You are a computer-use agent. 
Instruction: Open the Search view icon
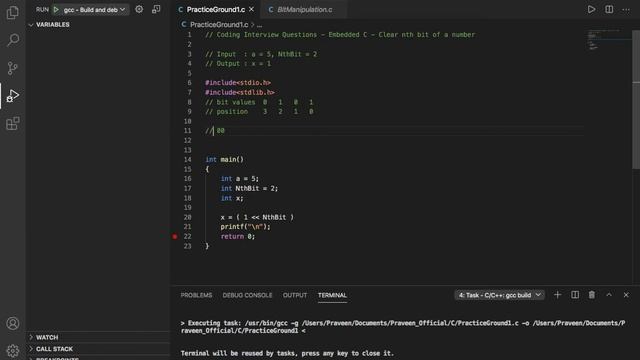(13, 40)
